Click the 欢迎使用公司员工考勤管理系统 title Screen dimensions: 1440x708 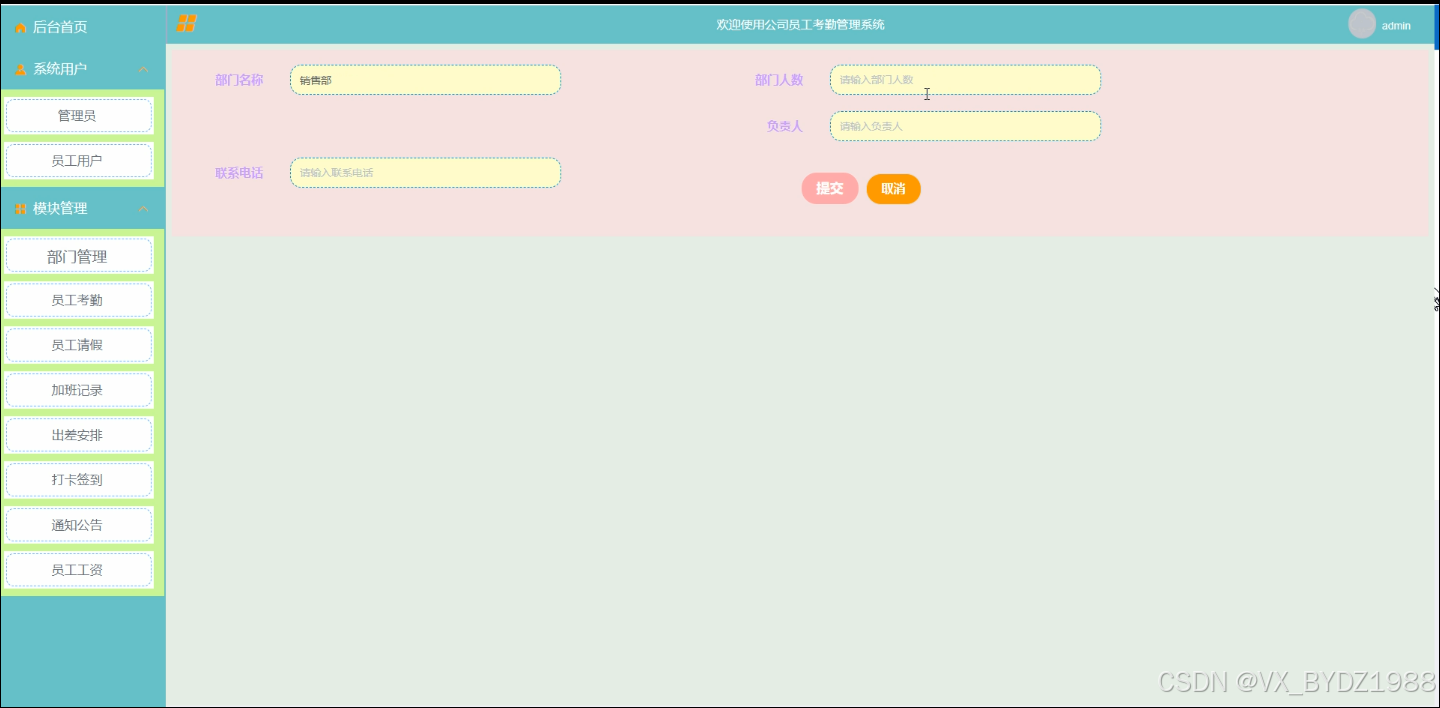(x=800, y=25)
